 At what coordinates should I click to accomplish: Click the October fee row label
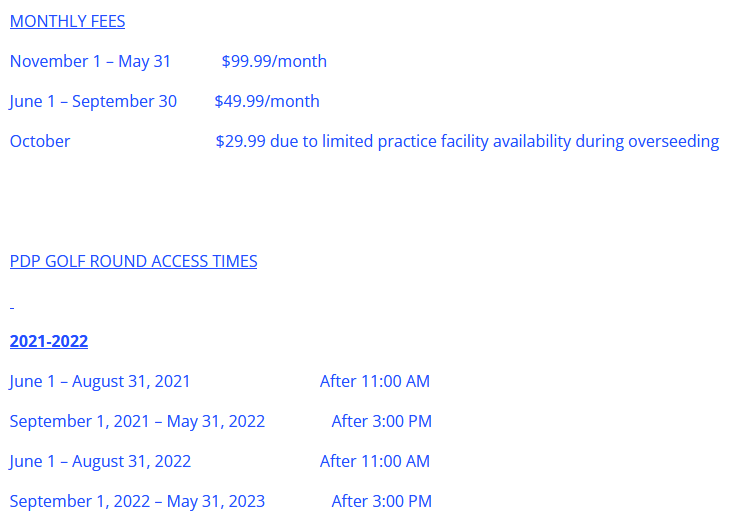tap(40, 141)
